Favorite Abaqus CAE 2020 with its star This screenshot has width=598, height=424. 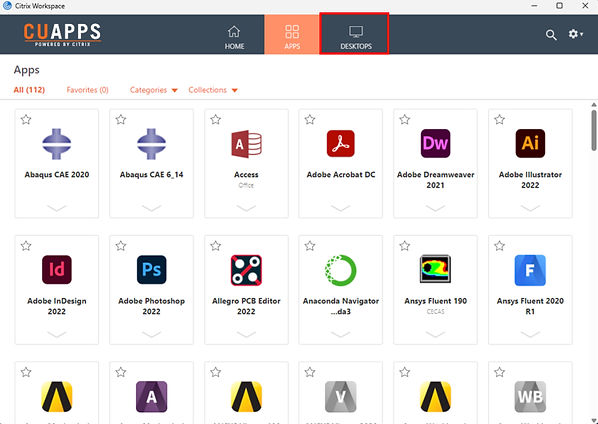(x=26, y=119)
